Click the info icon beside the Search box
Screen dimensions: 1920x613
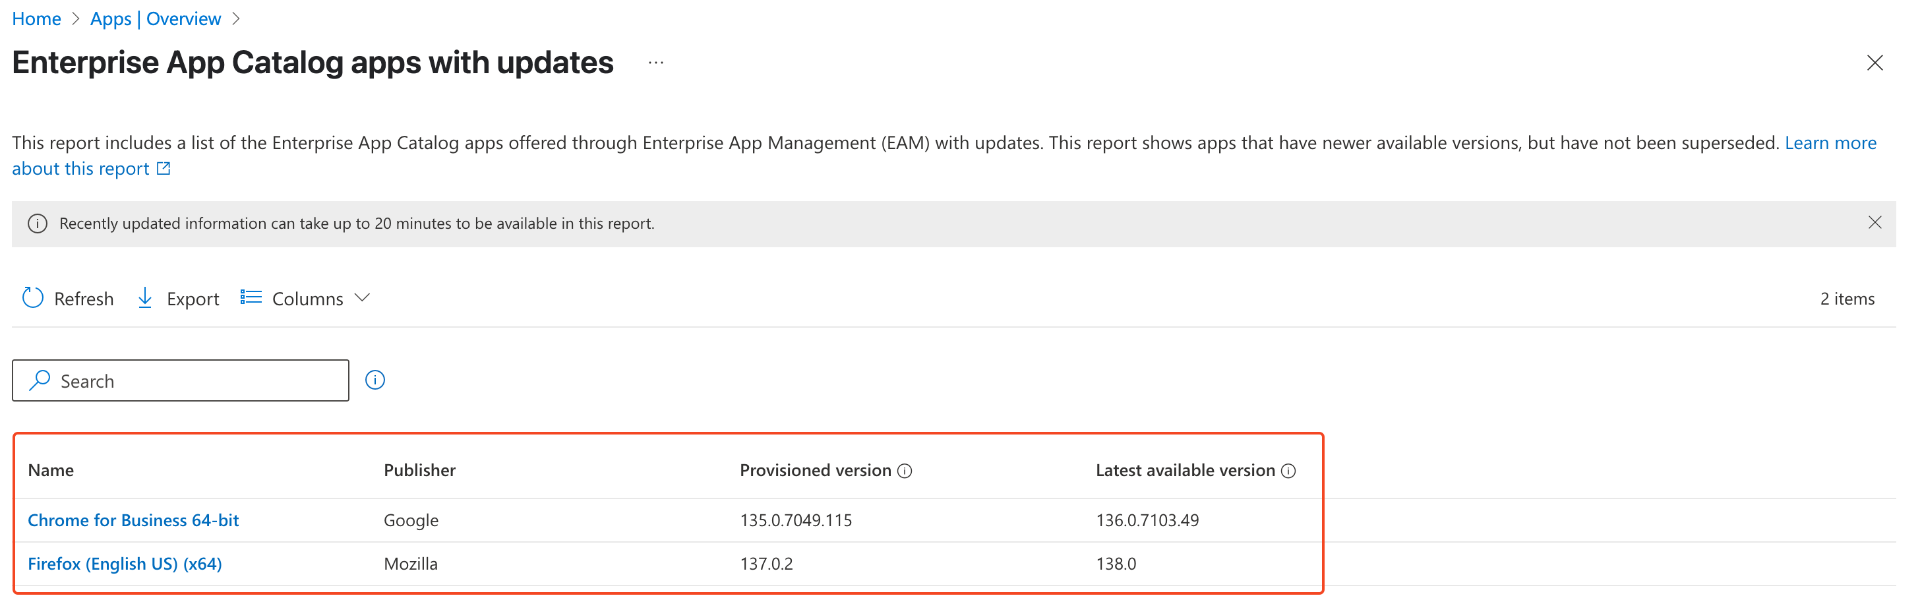(375, 380)
